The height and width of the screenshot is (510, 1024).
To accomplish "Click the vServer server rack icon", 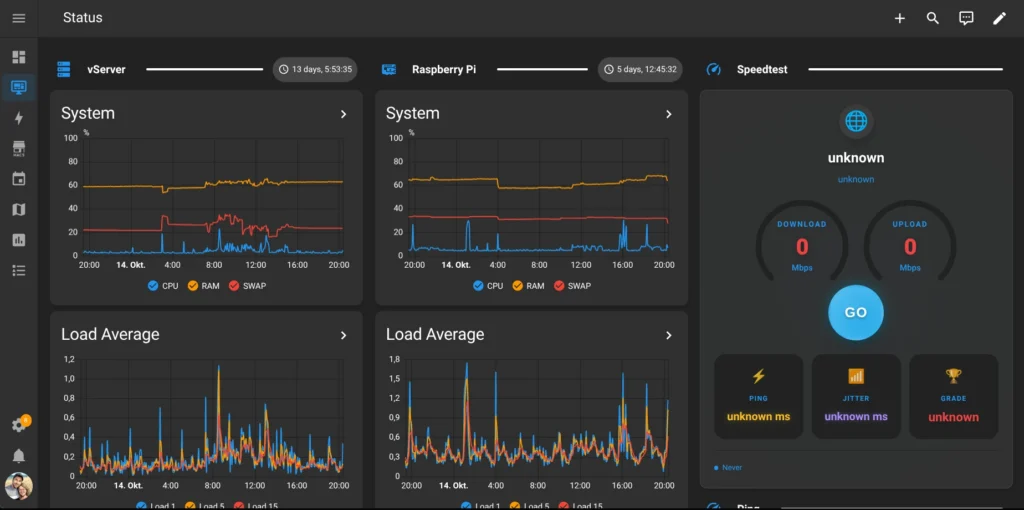I will point(63,69).
